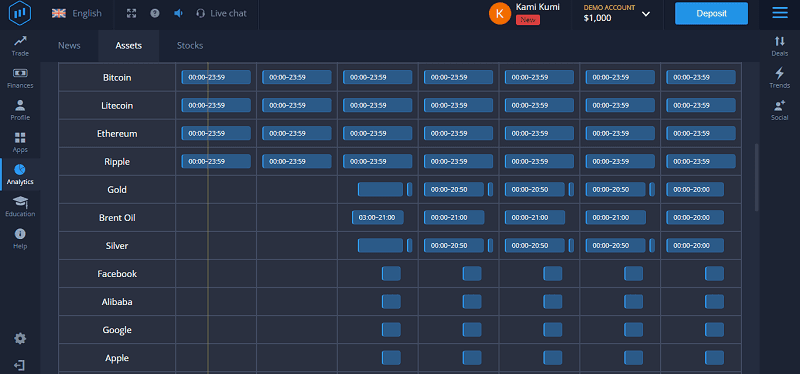Open the Help section
Image resolution: width=800 pixels, height=374 pixels.
[x=20, y=239]
